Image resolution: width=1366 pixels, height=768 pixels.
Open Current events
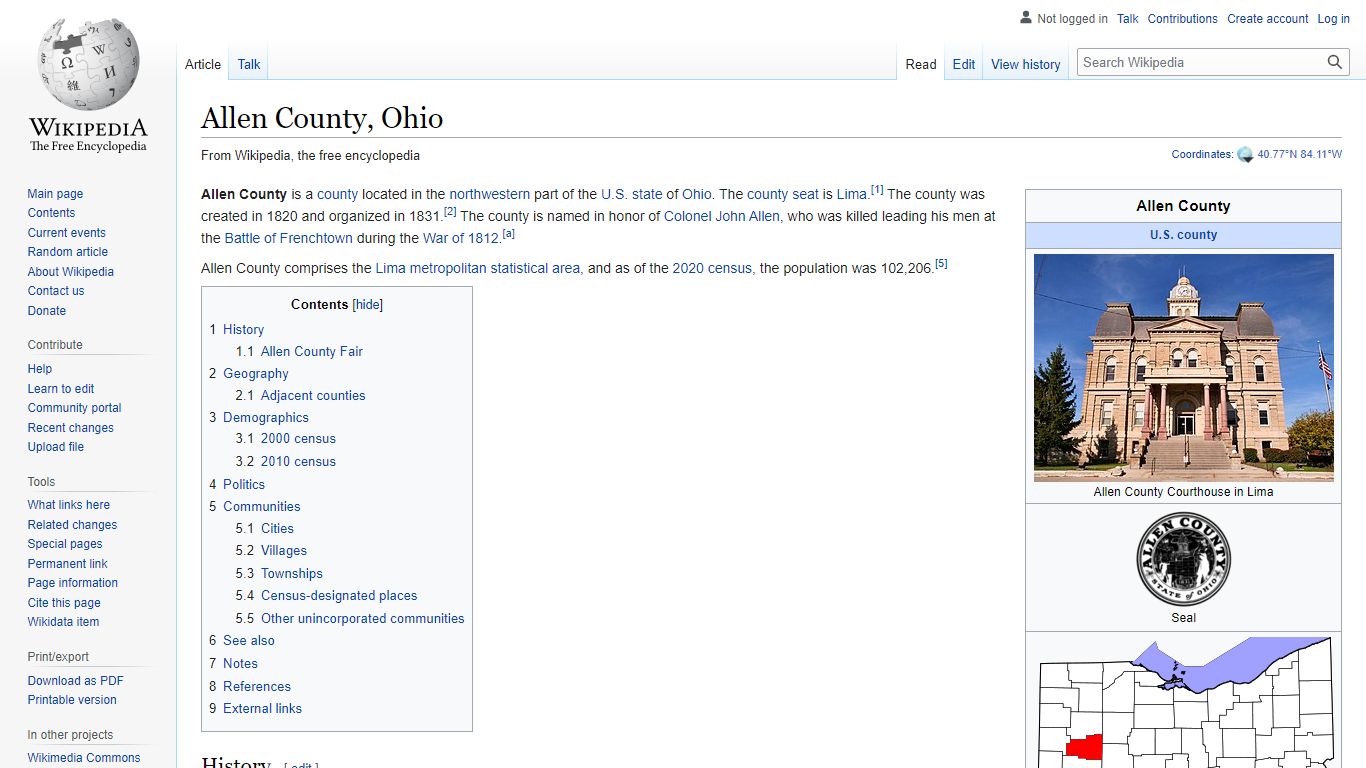click(x=66, y=233)
